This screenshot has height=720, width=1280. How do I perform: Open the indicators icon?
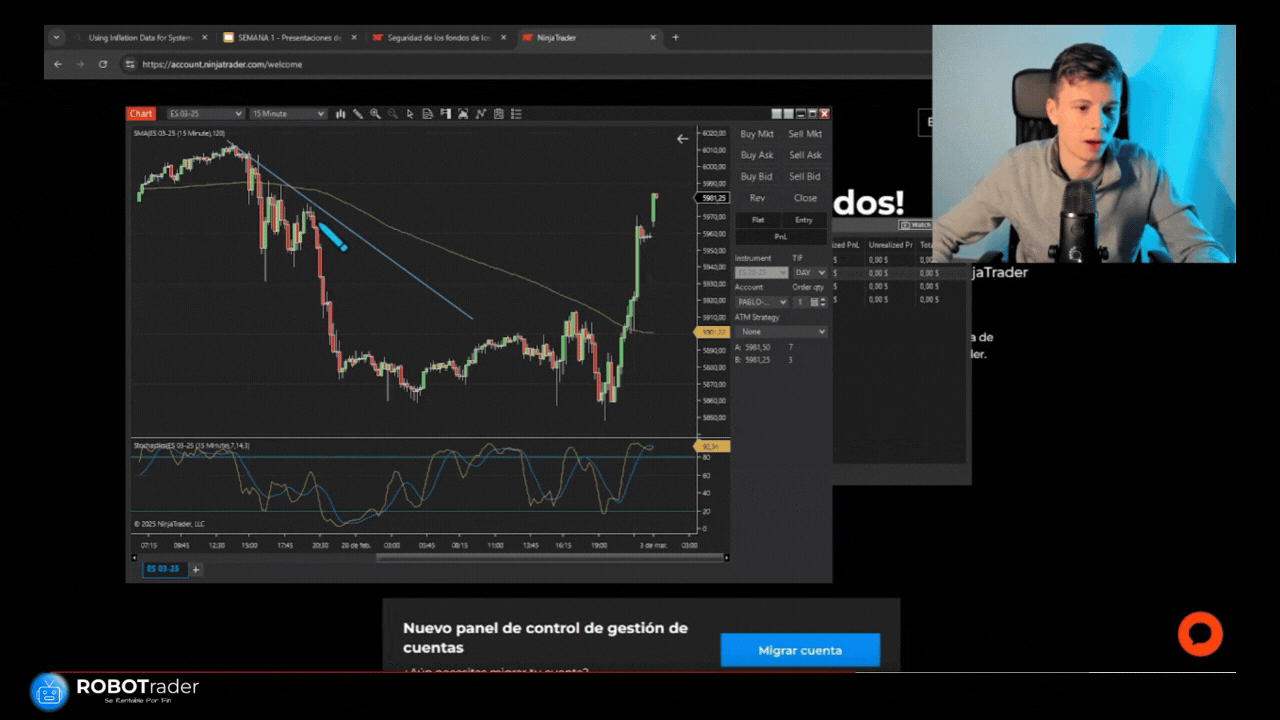point(481,114)
